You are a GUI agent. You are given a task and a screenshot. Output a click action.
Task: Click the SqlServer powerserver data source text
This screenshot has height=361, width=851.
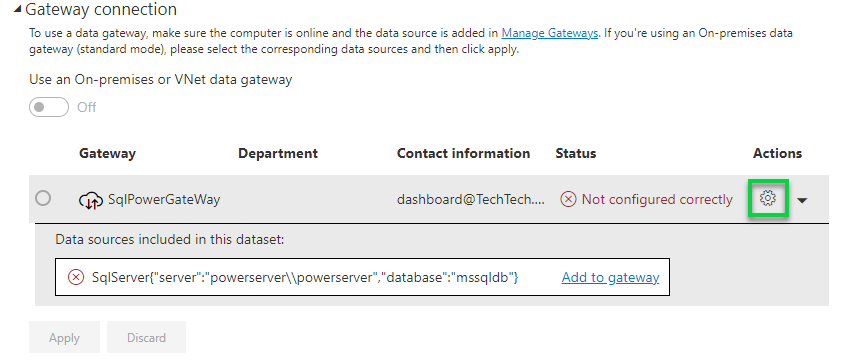pyautogui.click(x=305, y=277)
